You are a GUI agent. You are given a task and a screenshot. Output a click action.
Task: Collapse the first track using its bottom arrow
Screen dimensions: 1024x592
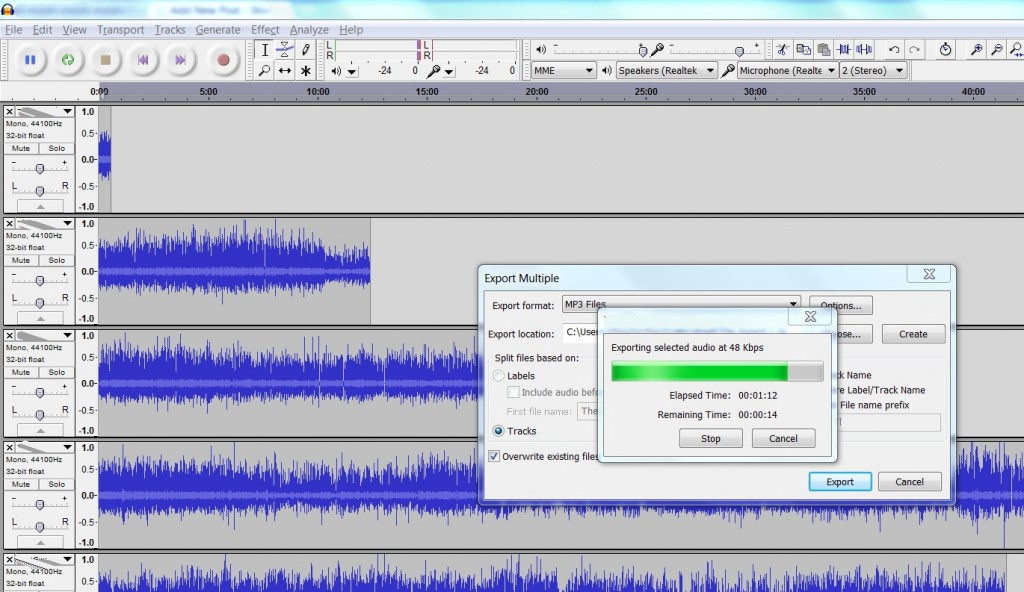pyautogui.click(x=40, y=206)
